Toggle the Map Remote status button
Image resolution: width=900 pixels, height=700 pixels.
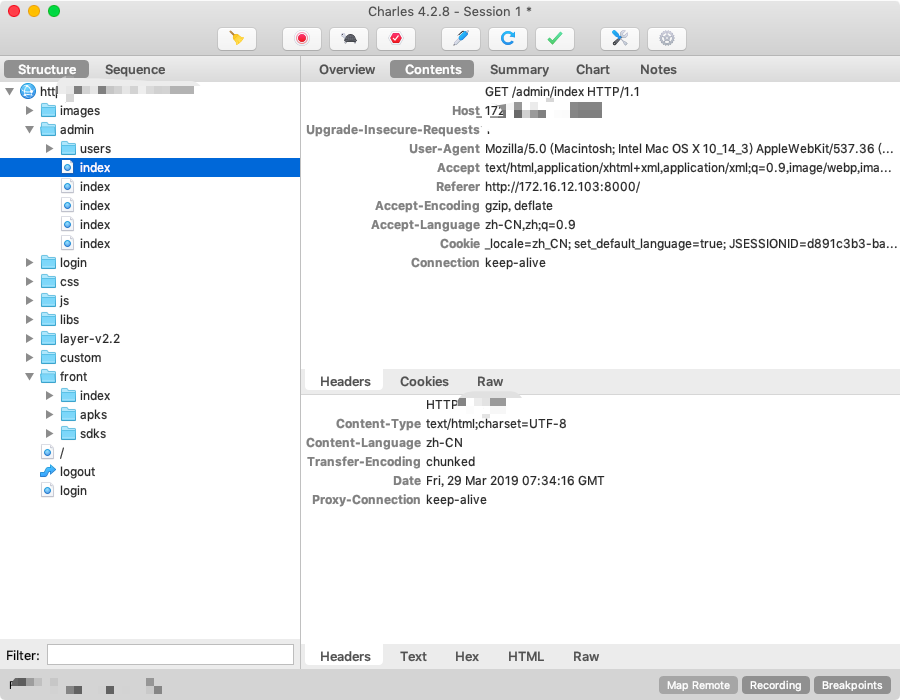(x=698, y=685)
